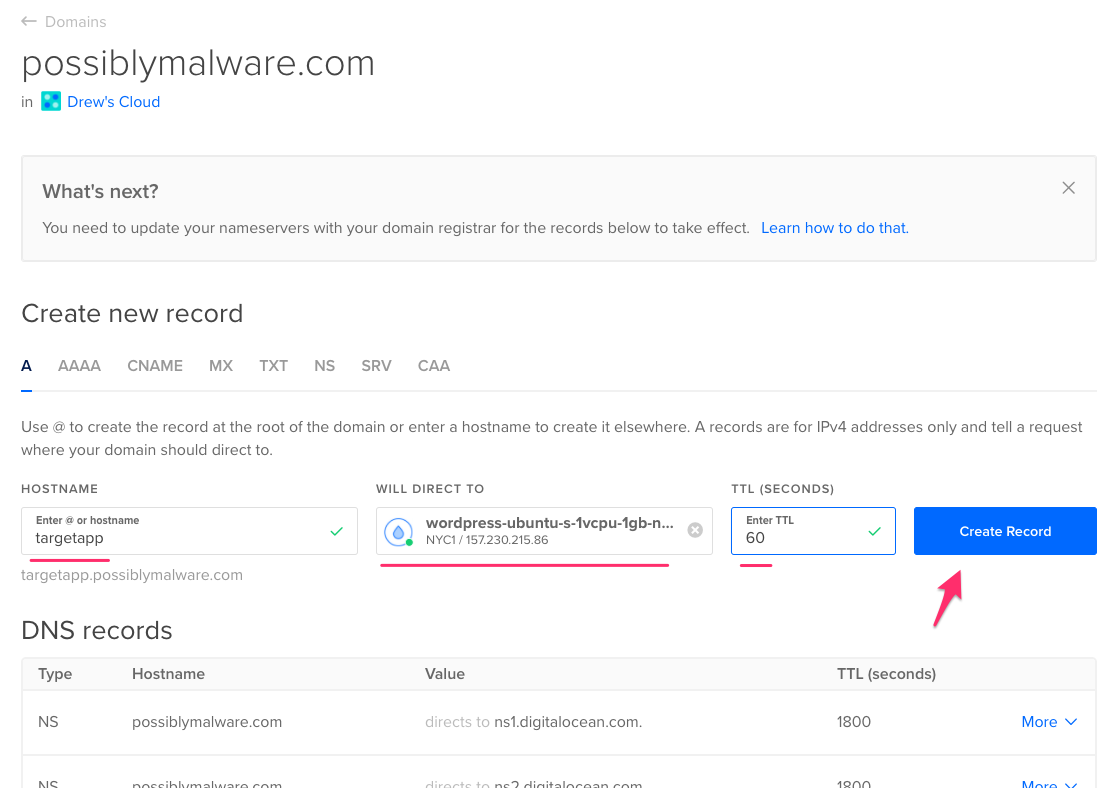Click the 1800 TTL value of the ns1.digitalocean.com record
1109x788 pixels.
854,722
